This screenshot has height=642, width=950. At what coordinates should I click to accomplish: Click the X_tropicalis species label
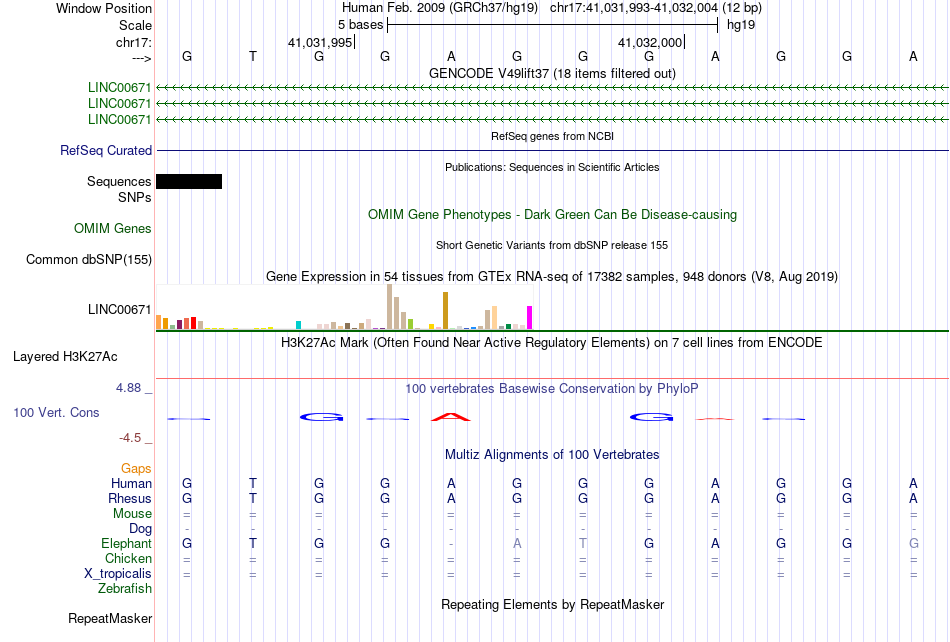(x=118, y=574)
